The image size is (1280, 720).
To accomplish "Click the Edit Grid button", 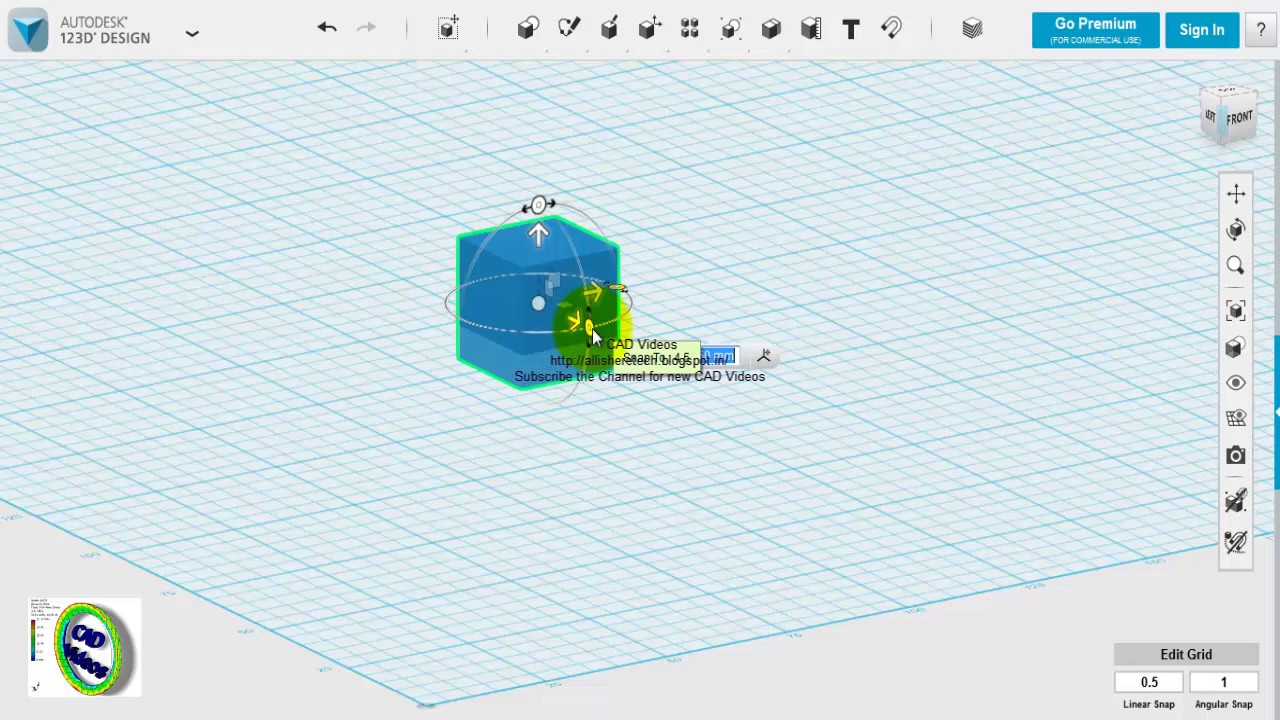I will click(x=1186, y=654).
